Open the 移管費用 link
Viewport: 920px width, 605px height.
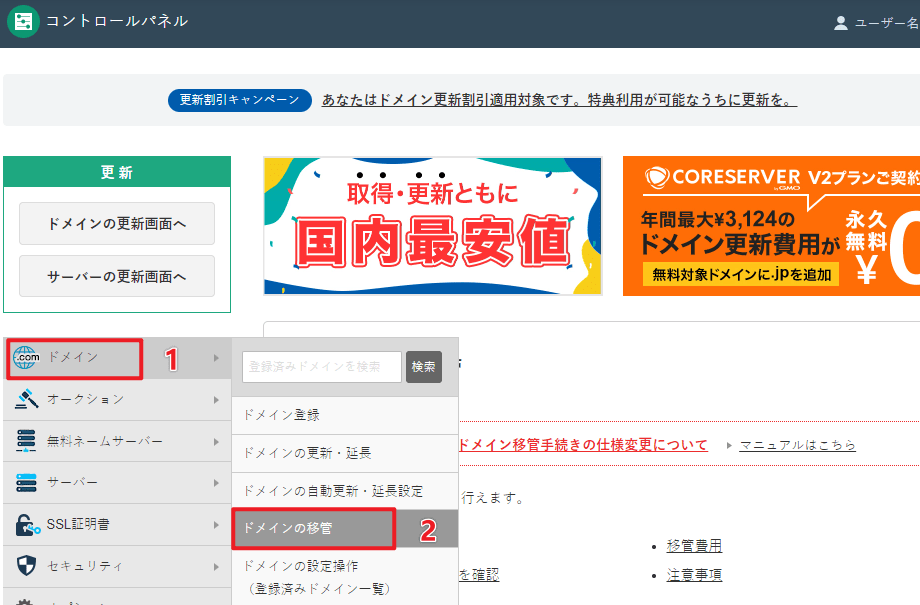694,546
